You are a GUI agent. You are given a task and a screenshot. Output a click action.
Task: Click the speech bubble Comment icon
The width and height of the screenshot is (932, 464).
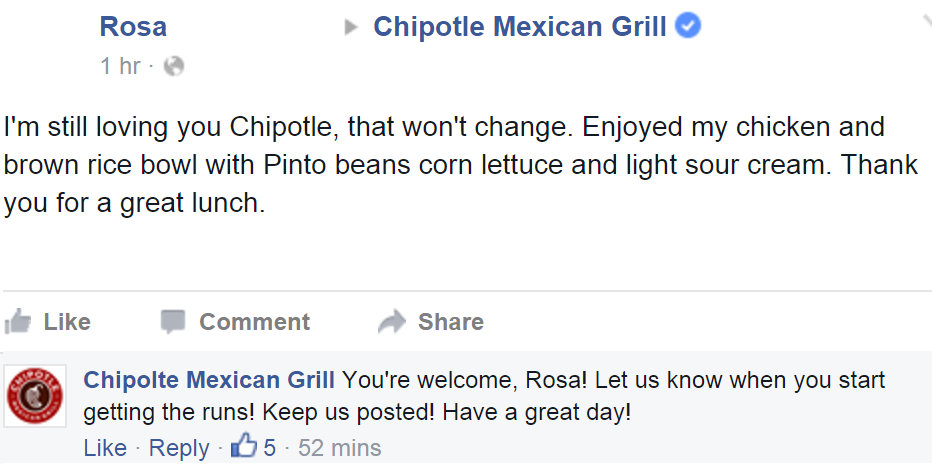coord(173,321)
